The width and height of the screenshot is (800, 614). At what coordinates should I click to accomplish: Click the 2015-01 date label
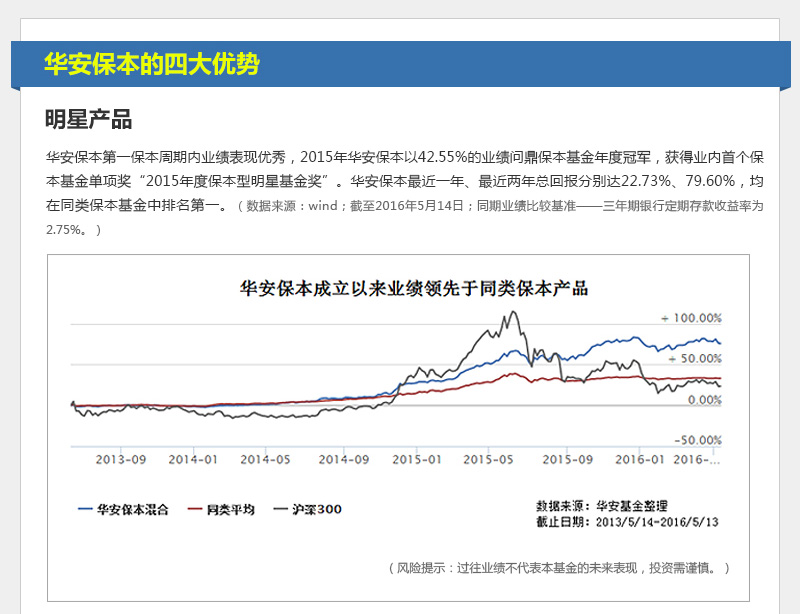click(417, 459)
